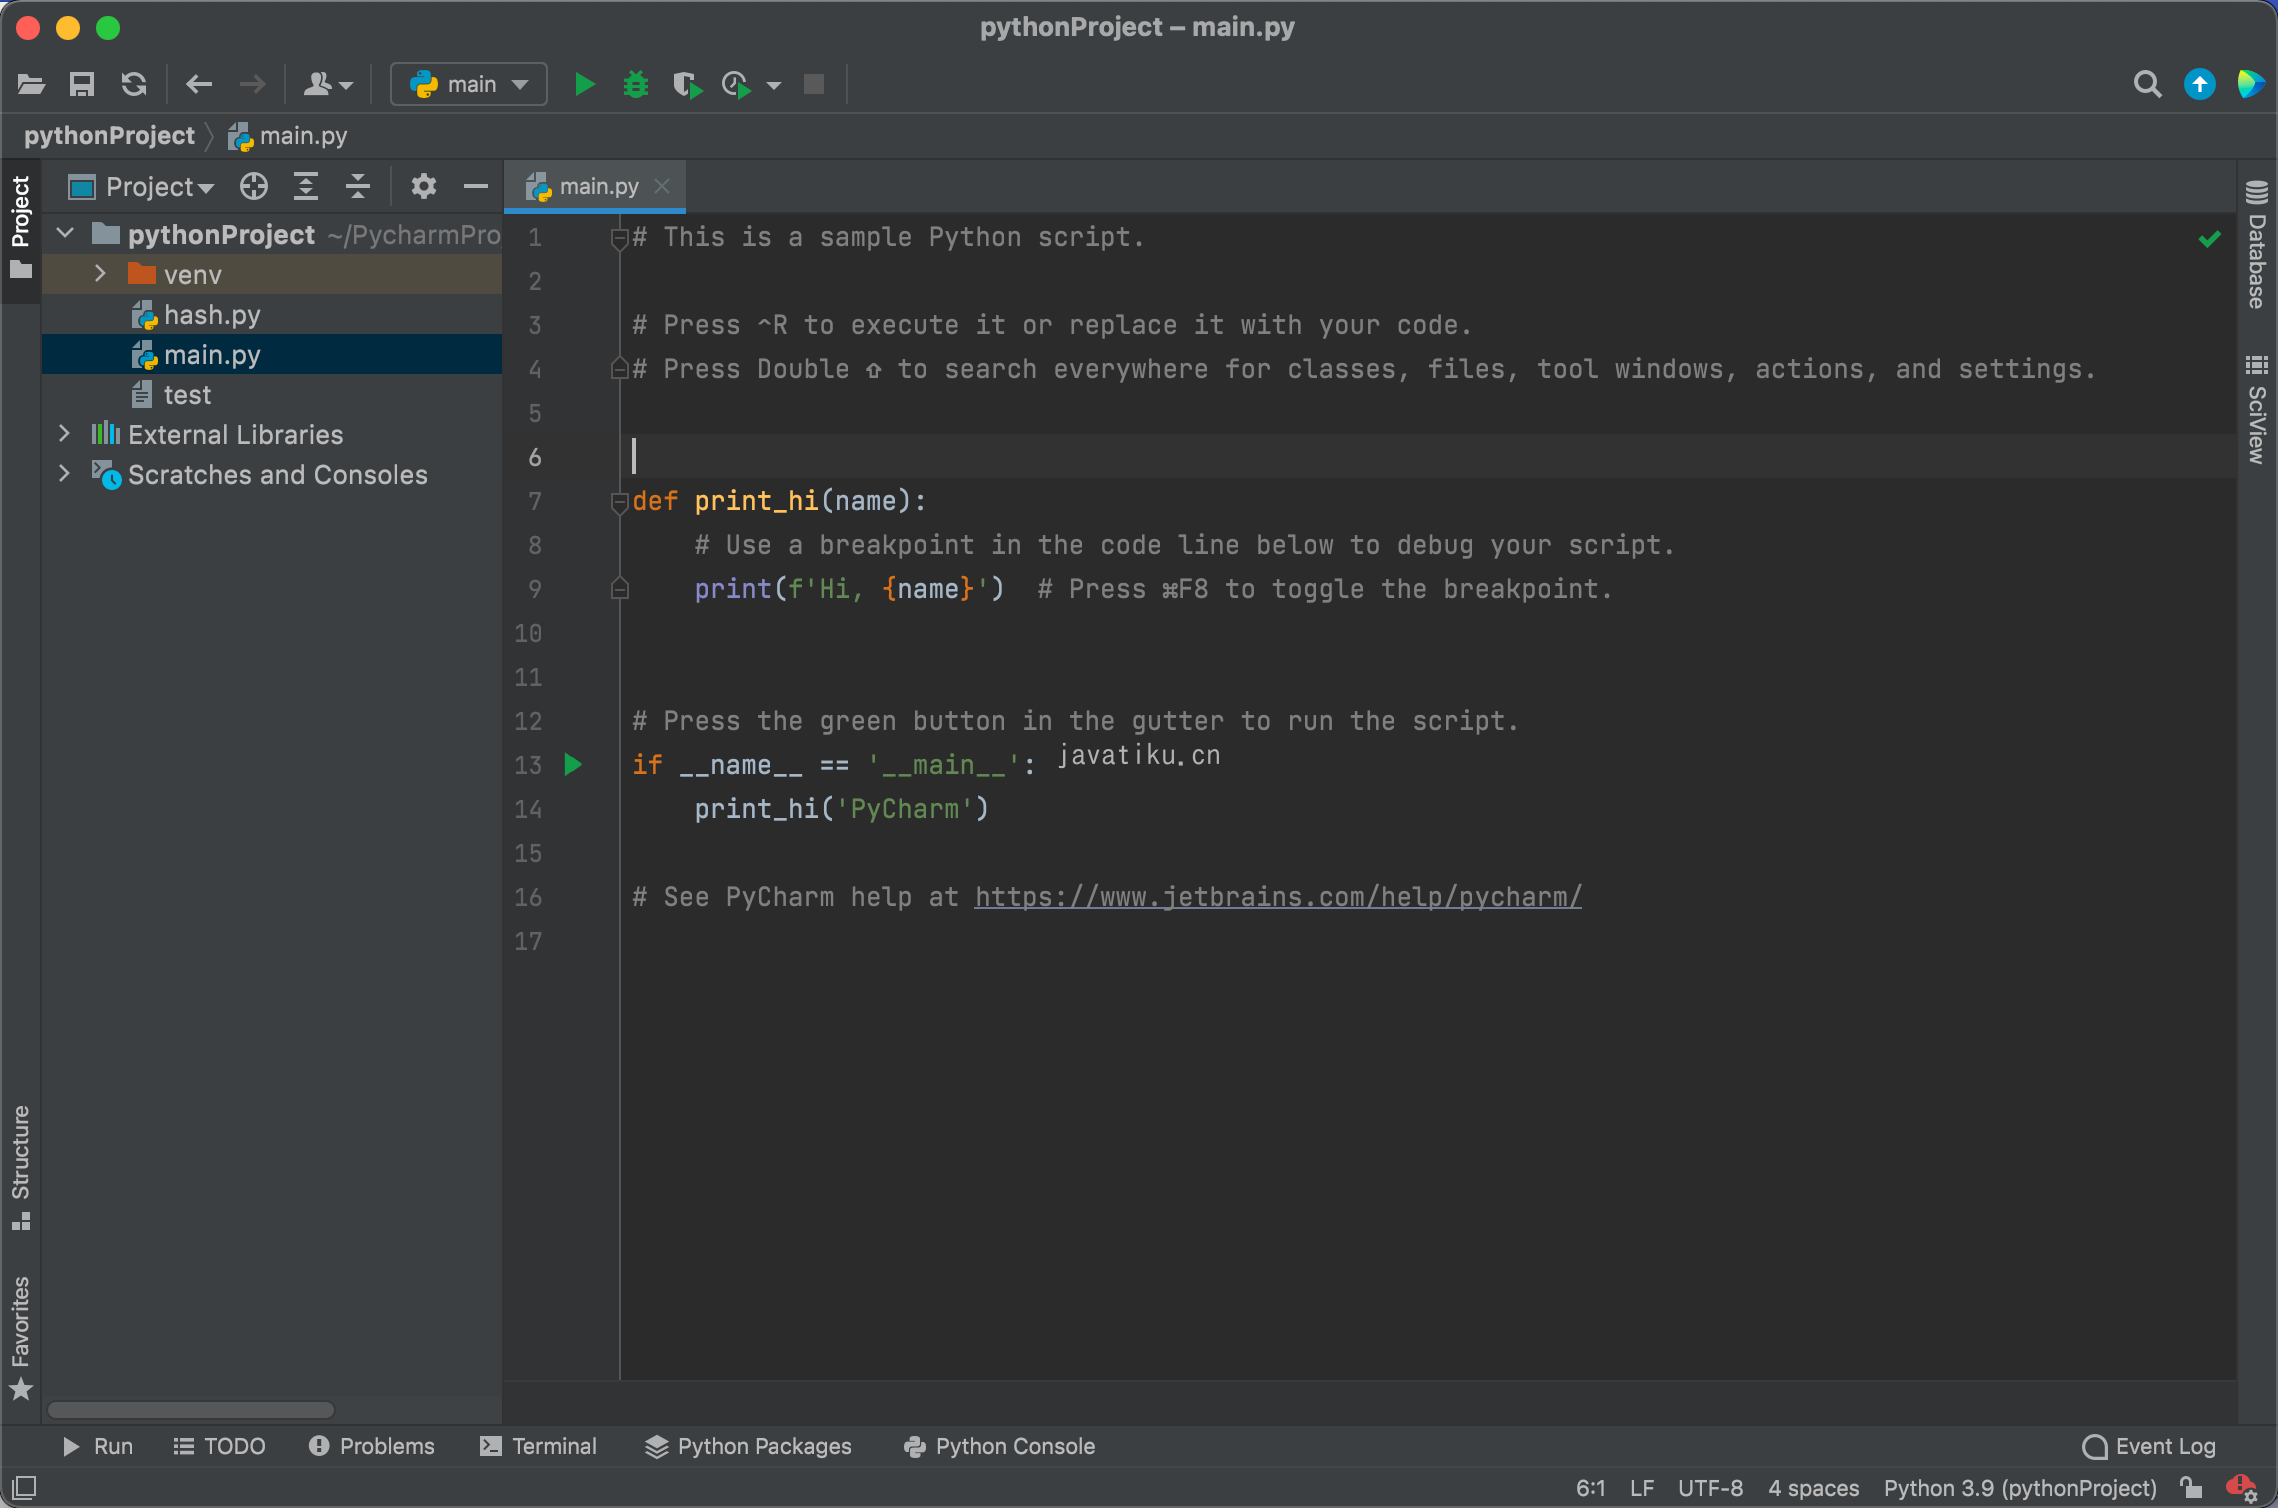The height and width of the screenshot is (1508, 2278).
Task: Click the JetBrains Toolbox colorful icon
Action: 2251,84
